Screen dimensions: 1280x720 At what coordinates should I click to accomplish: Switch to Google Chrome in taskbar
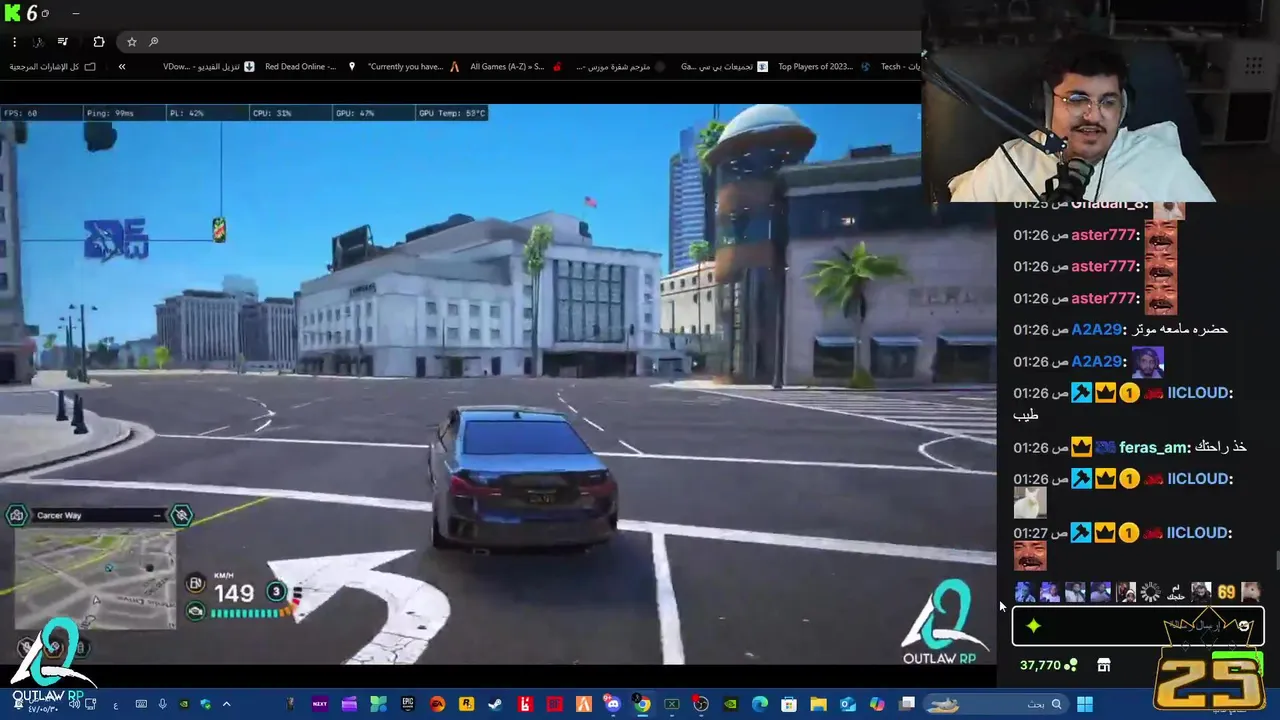click(x=642, y=704)
